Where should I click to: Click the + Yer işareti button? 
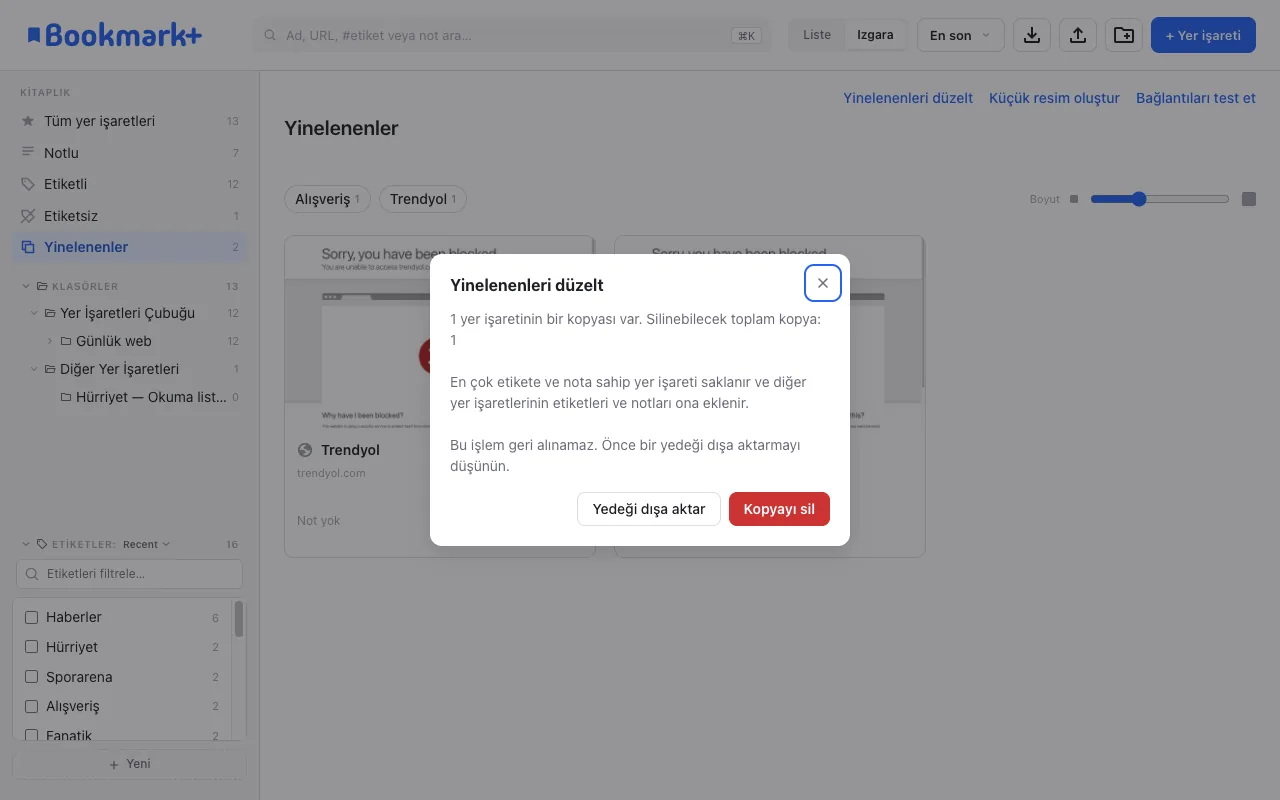(x=1203, y=35)
